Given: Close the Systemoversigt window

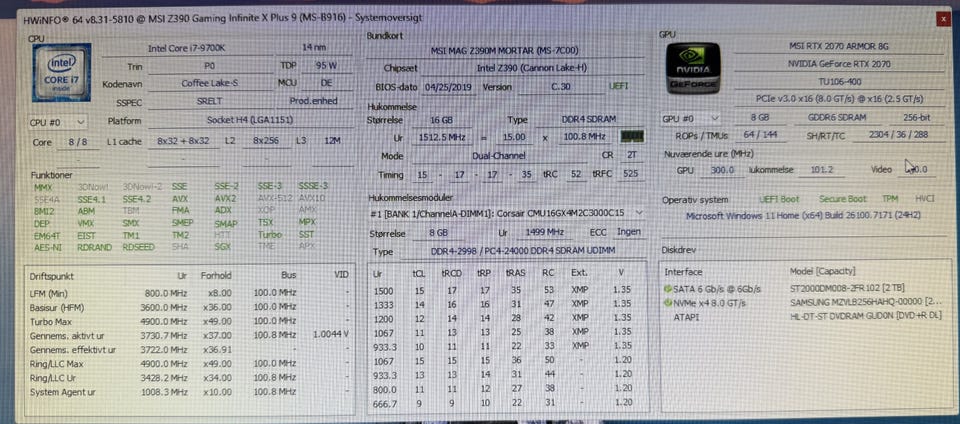Looking at the screenshot, I should (942, 20).
